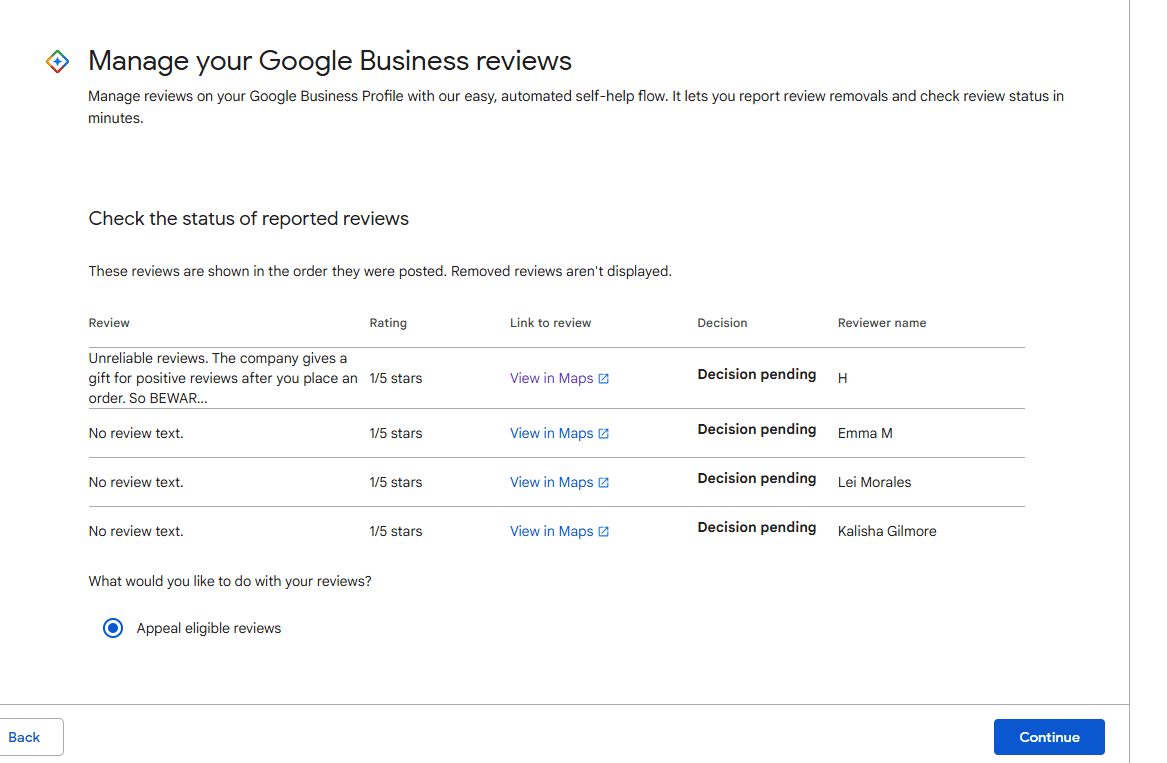Click the 1/5 stars rating for Lei Morales
1167x763 pixels.
pyautogui.click(x=395, y=482)
